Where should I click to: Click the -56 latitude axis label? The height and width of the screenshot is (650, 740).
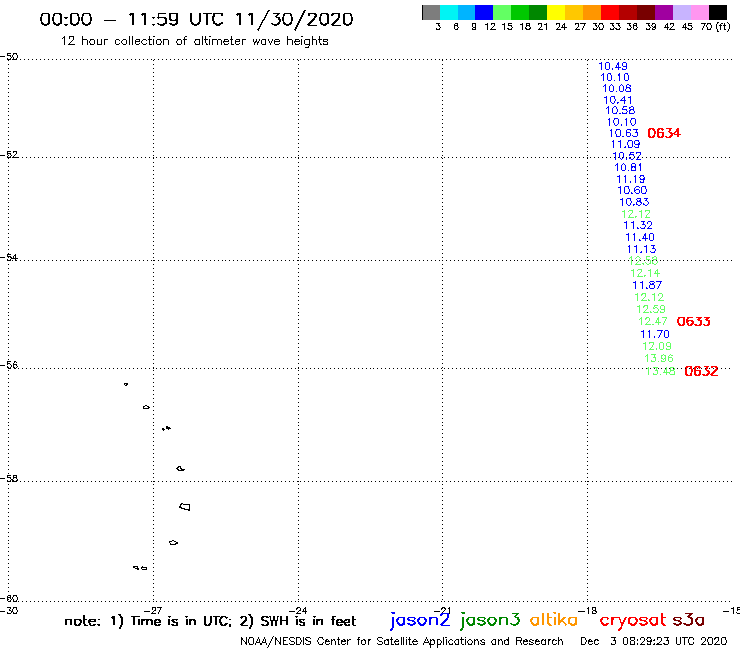click(9, 365)
